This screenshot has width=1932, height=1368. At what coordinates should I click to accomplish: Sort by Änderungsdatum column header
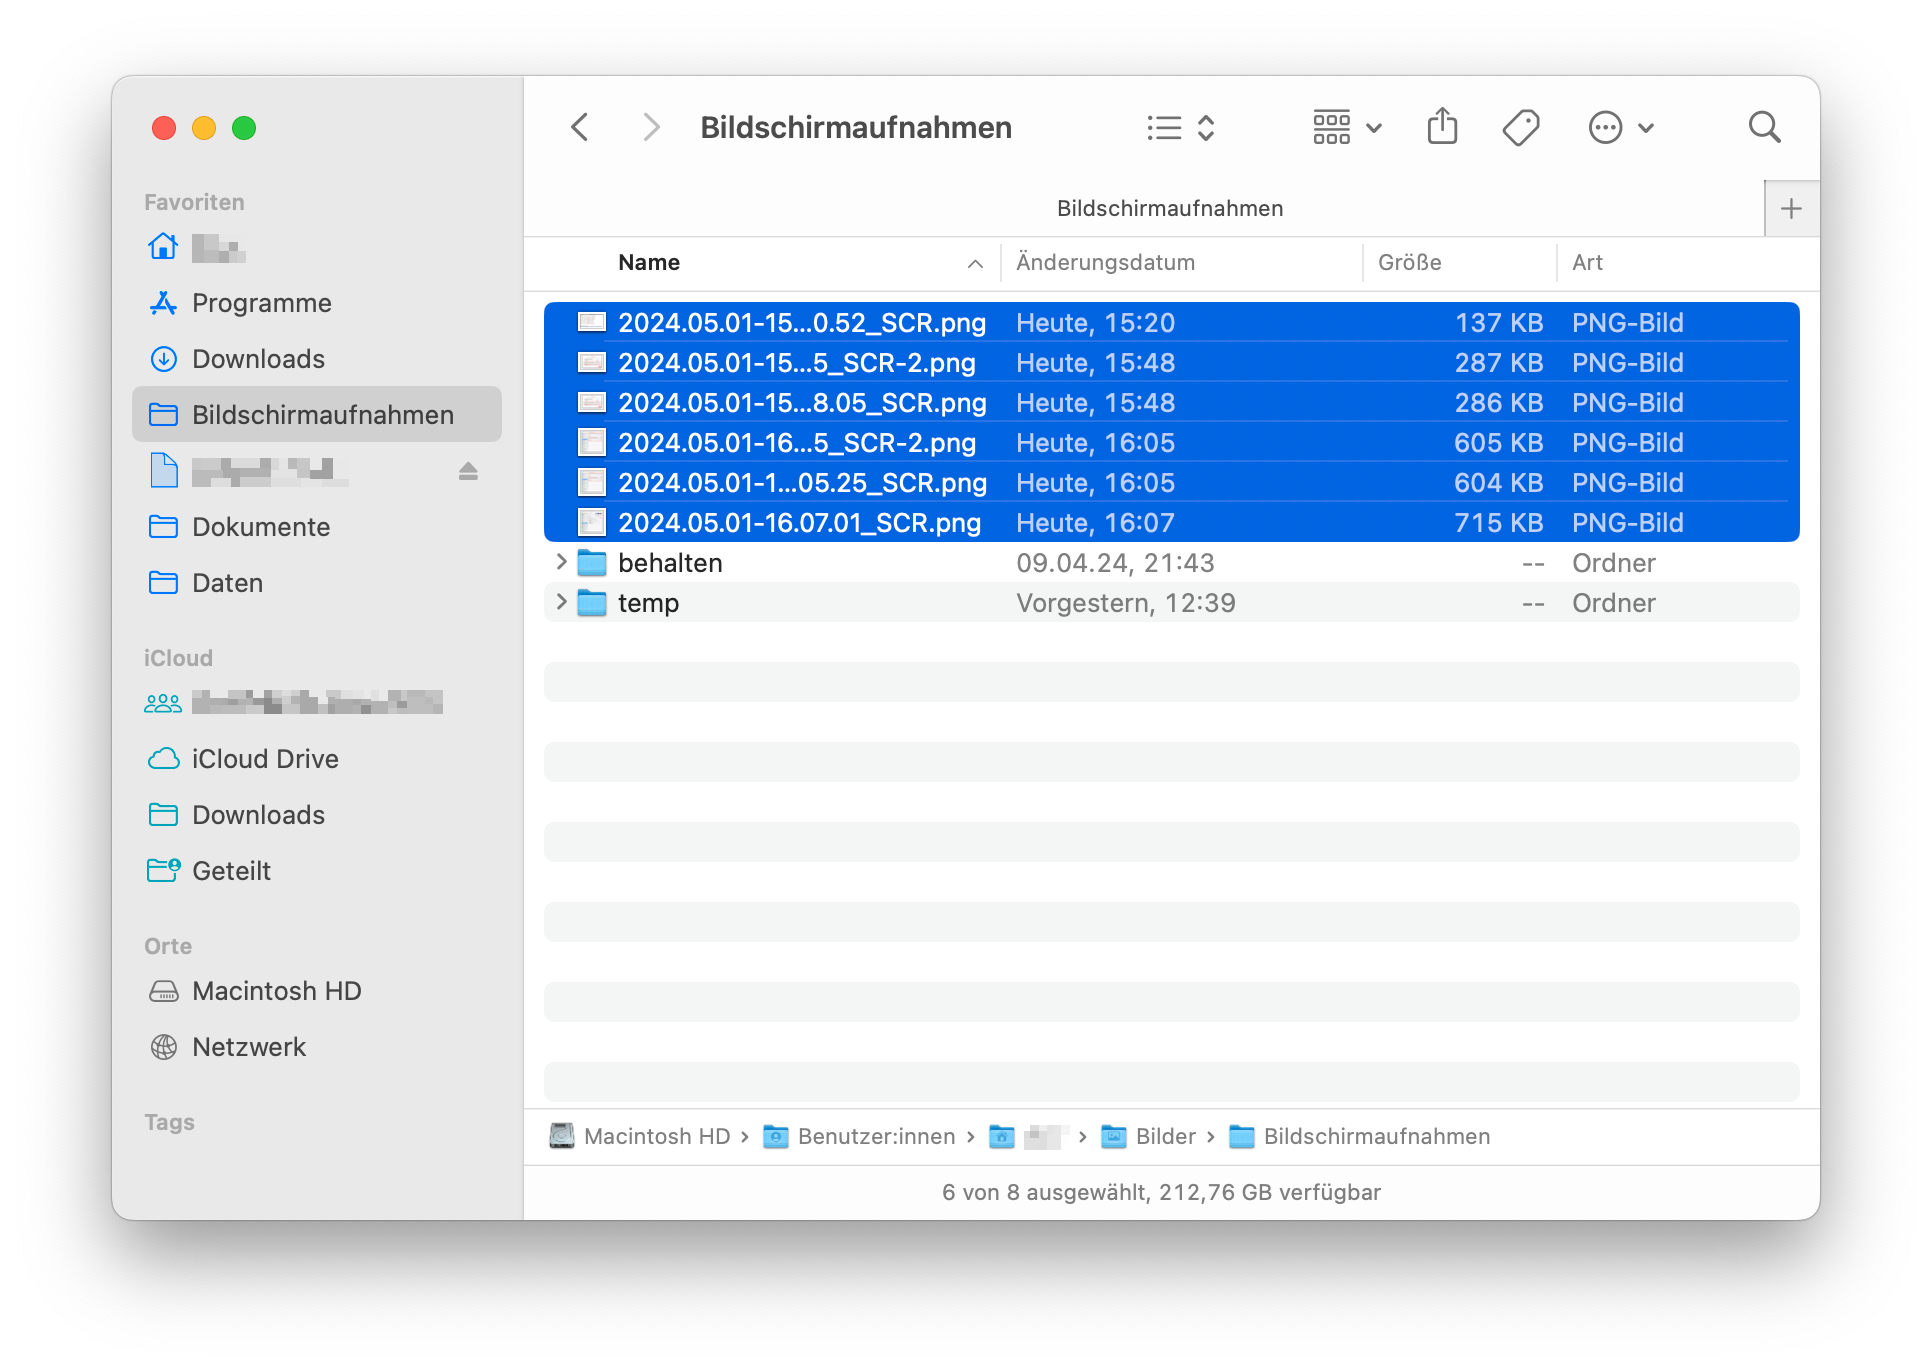tap(1105, 262)
